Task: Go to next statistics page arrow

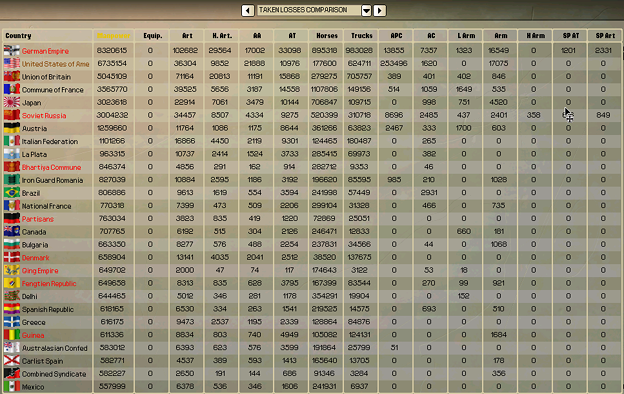Action: [x=380, y=10]
